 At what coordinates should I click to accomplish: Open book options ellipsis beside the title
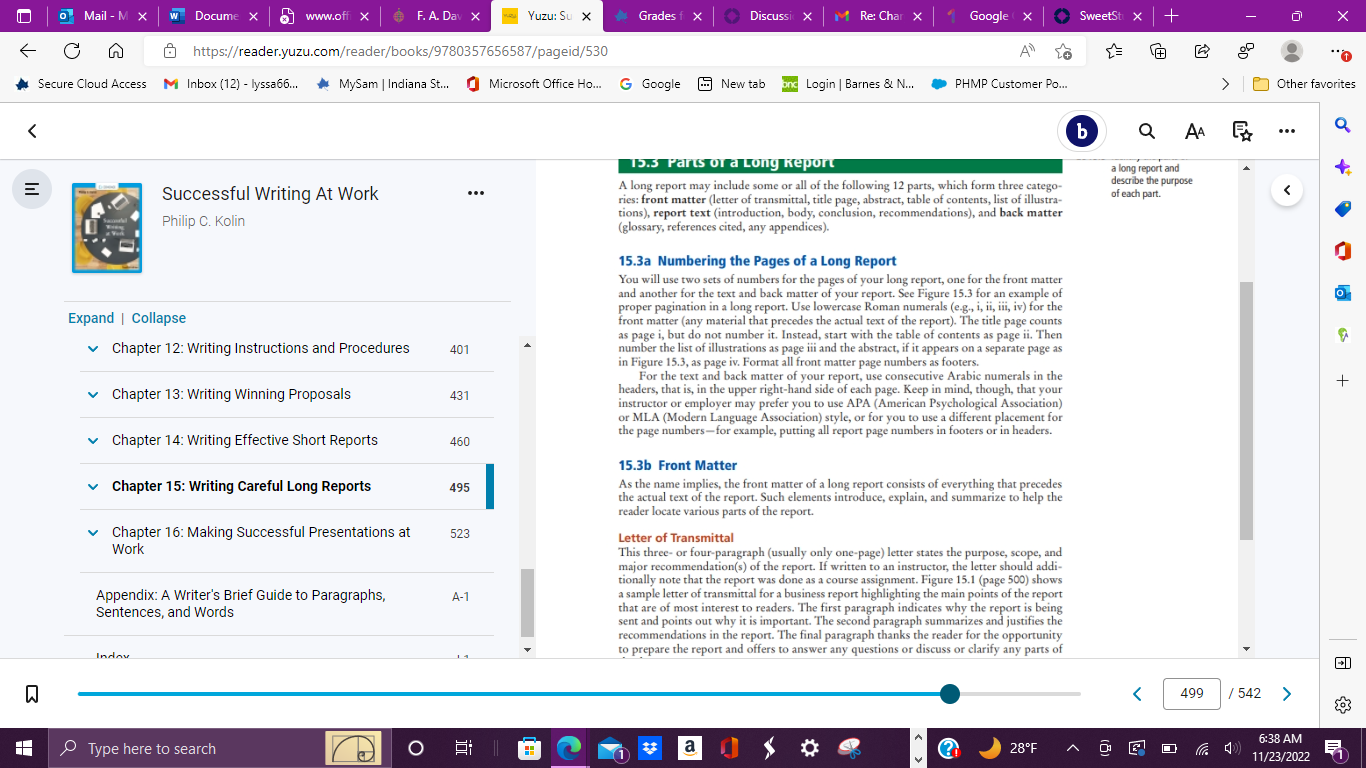[476, 193]
